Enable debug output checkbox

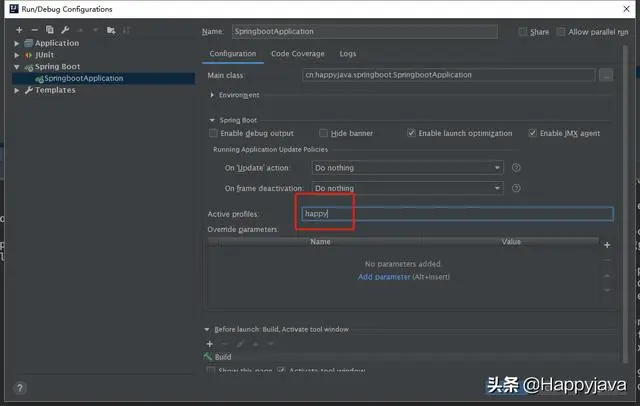(x=213, y=133)
